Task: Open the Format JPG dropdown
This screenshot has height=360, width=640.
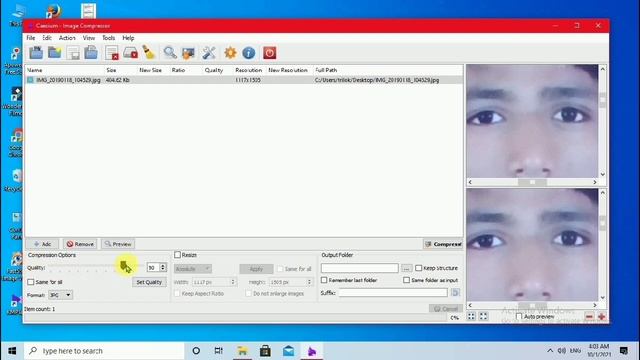Action: point(60,295)
